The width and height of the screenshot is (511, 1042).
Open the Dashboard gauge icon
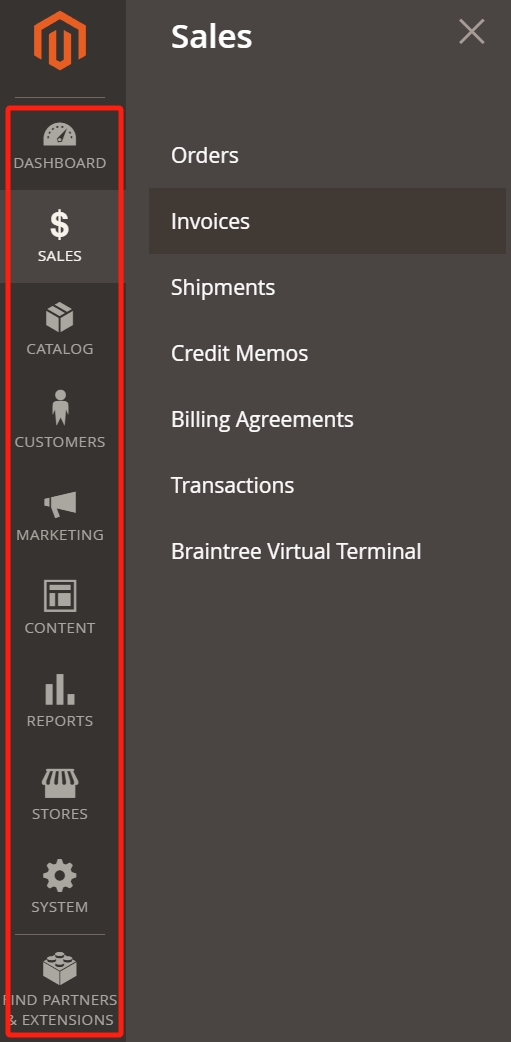[60, 134]
